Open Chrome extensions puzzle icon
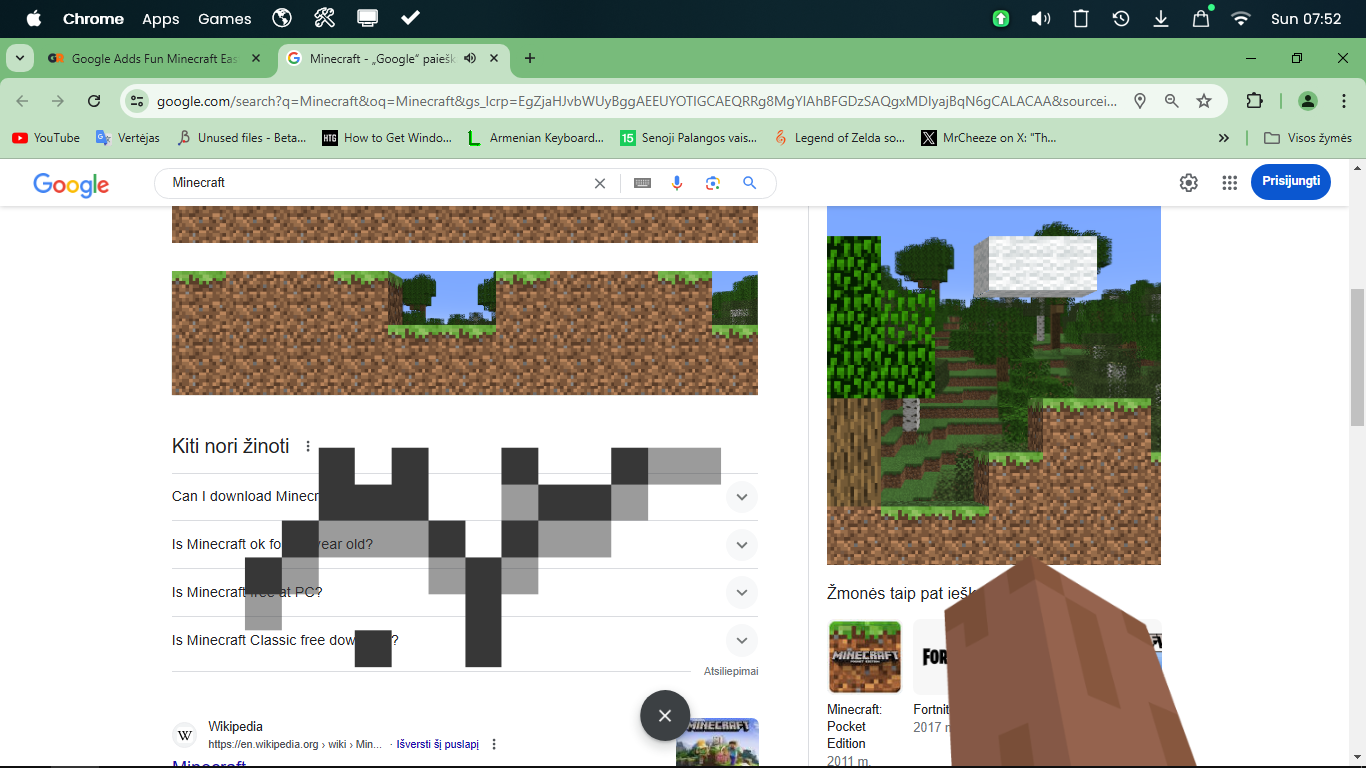The width and height of the screenshot is (1366, 768). [1254, 101]
